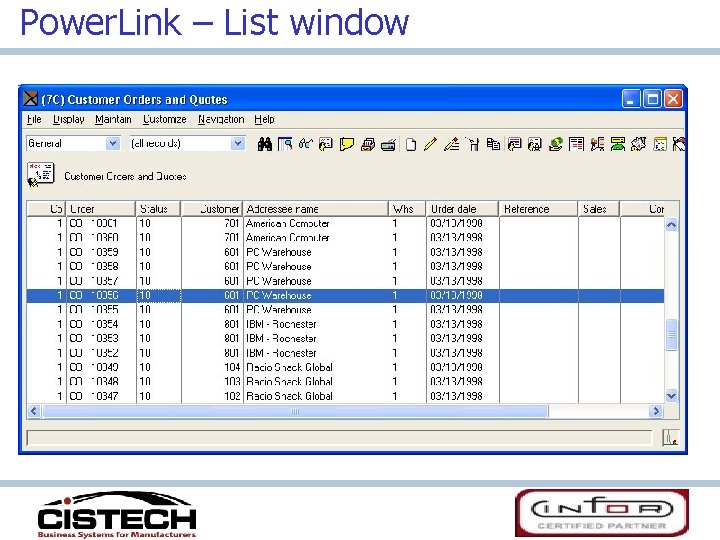Click the copy documents icon
Screen dimensions: 720x540
494,144
